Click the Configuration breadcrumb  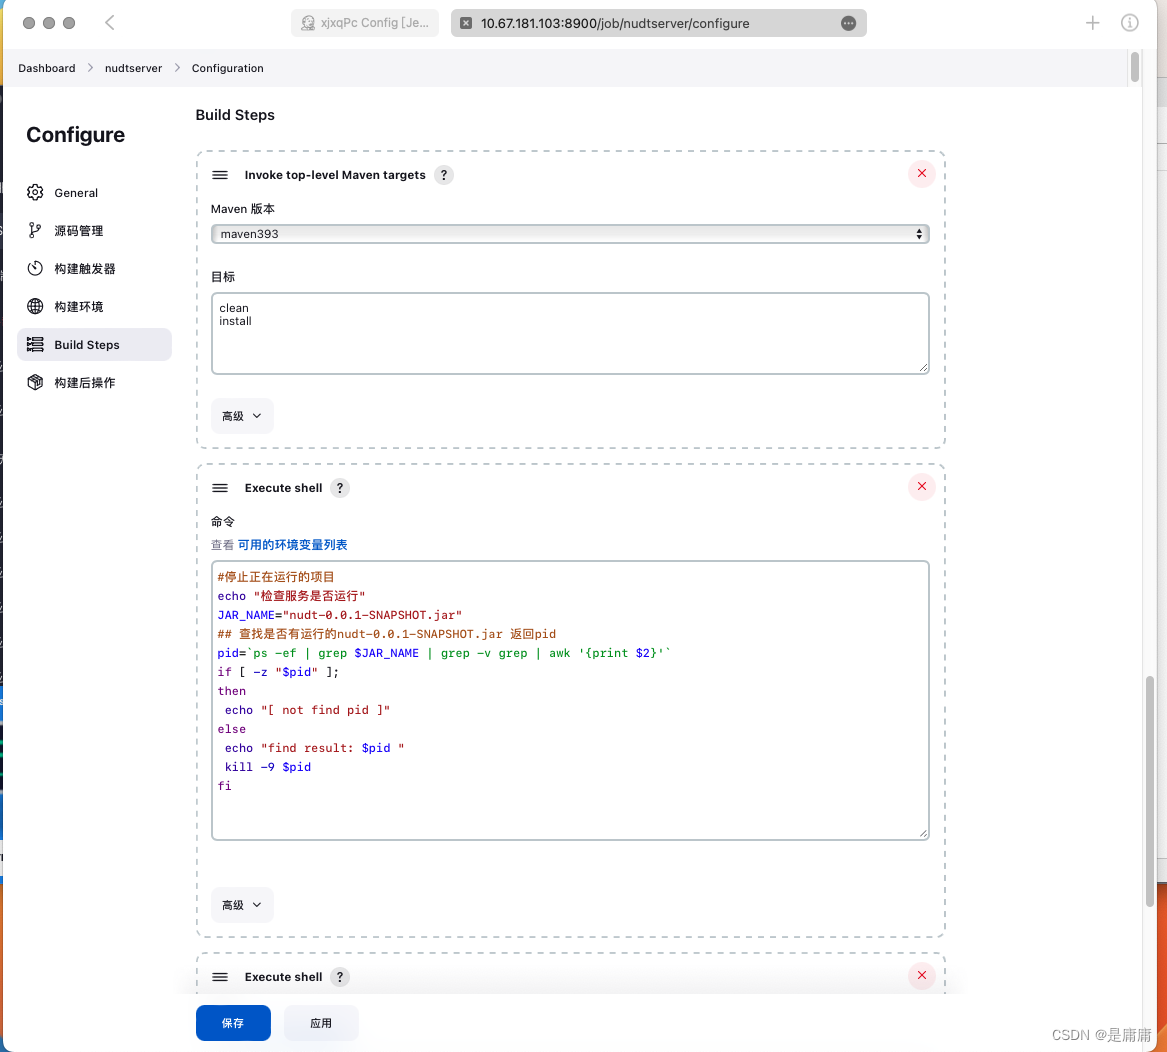point(228,68)
